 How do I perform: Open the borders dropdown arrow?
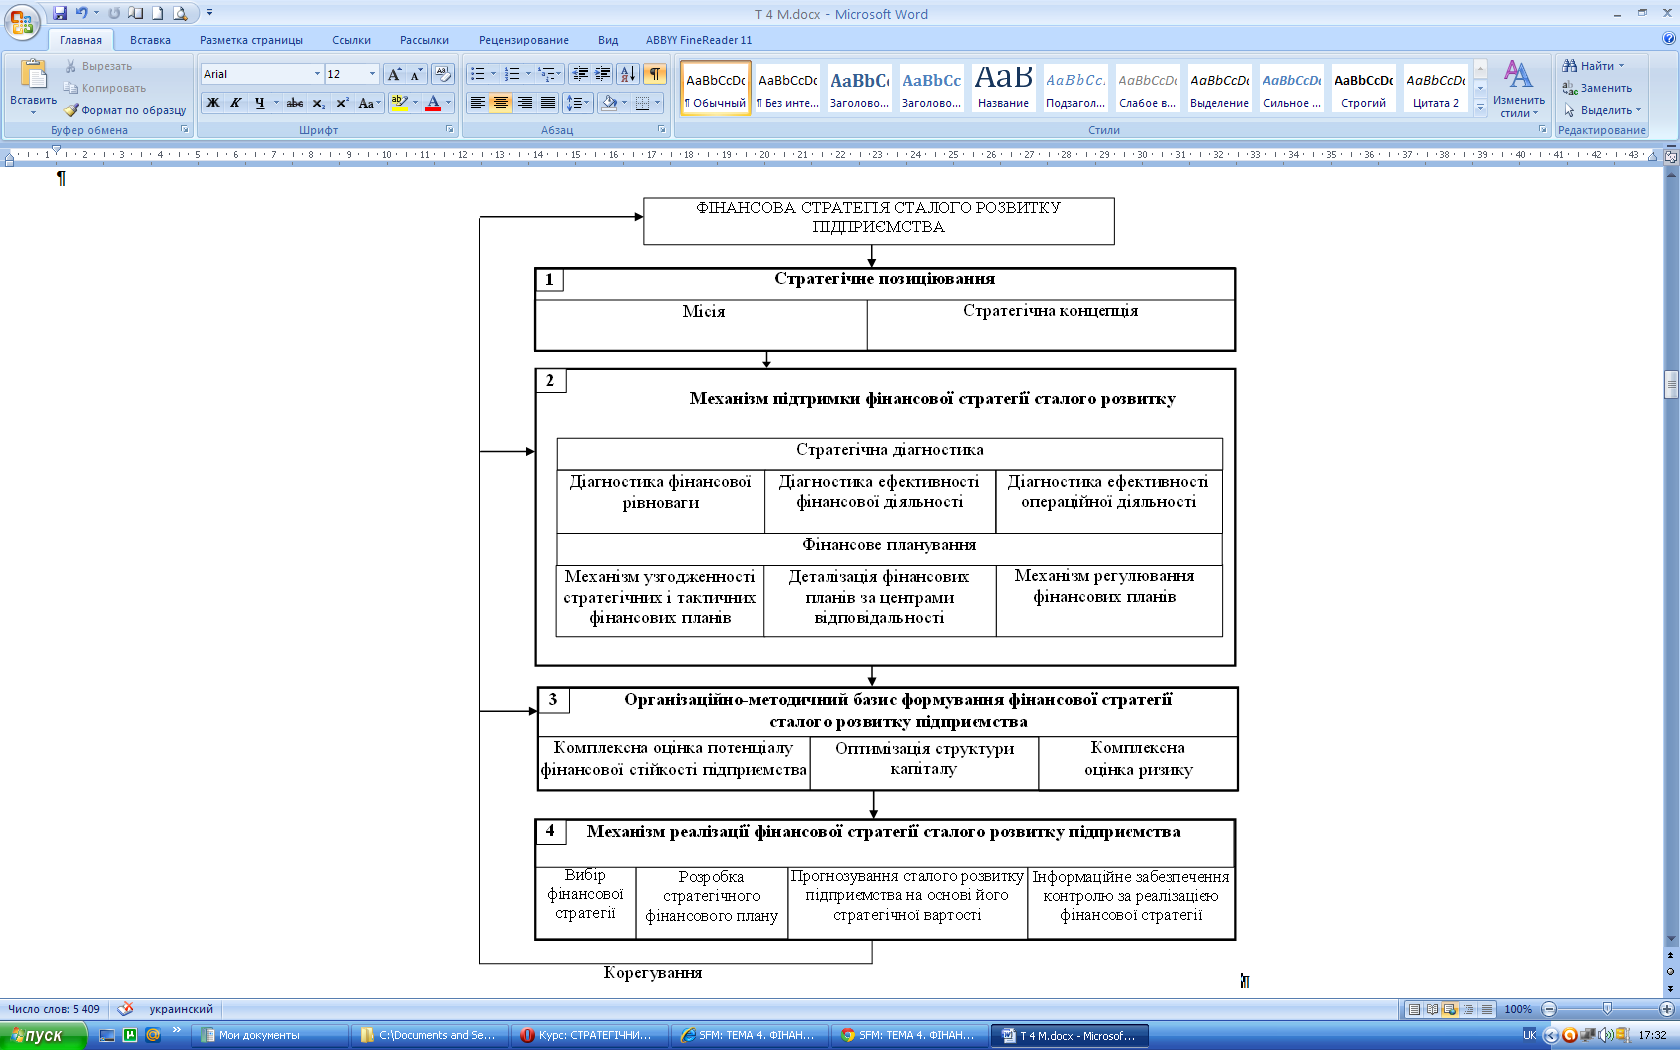pyautogui.click(x=657, y=103)
